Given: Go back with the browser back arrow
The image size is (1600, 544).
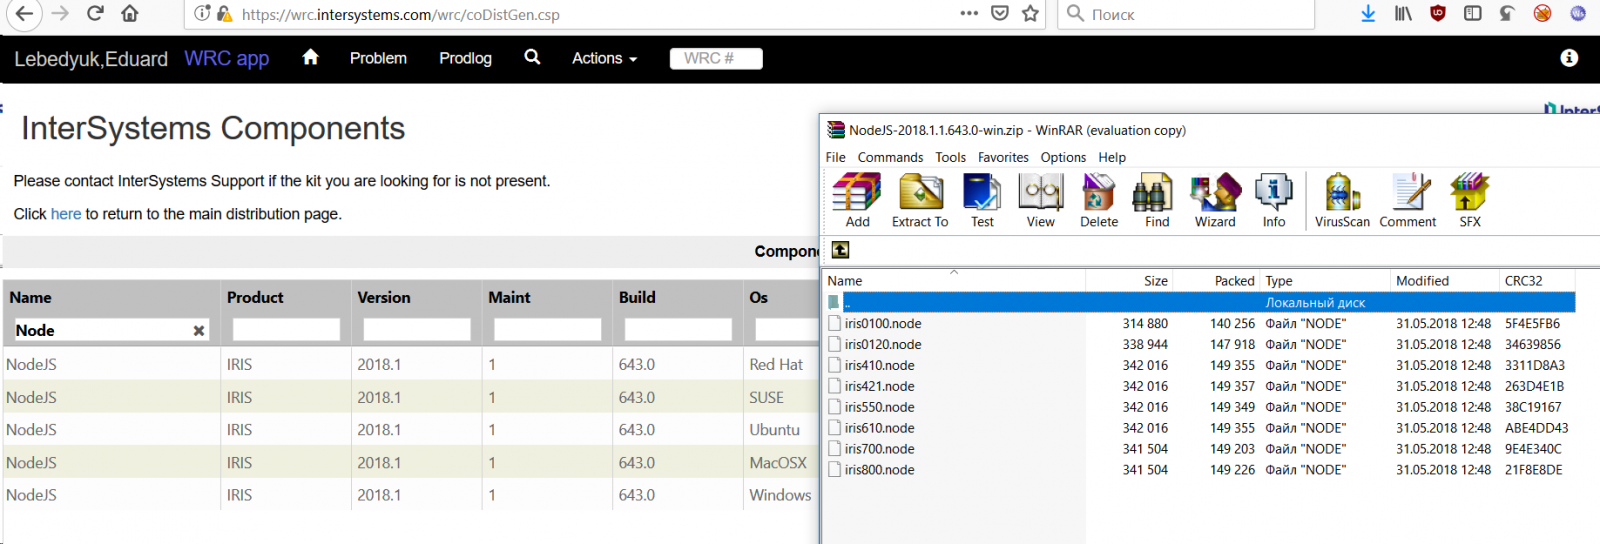Looking at the screenshot, I should (x=24, y=13).
